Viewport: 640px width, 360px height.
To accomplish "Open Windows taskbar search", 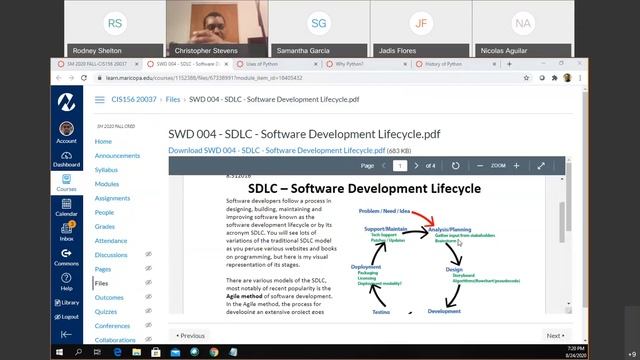I will (78, 352).
